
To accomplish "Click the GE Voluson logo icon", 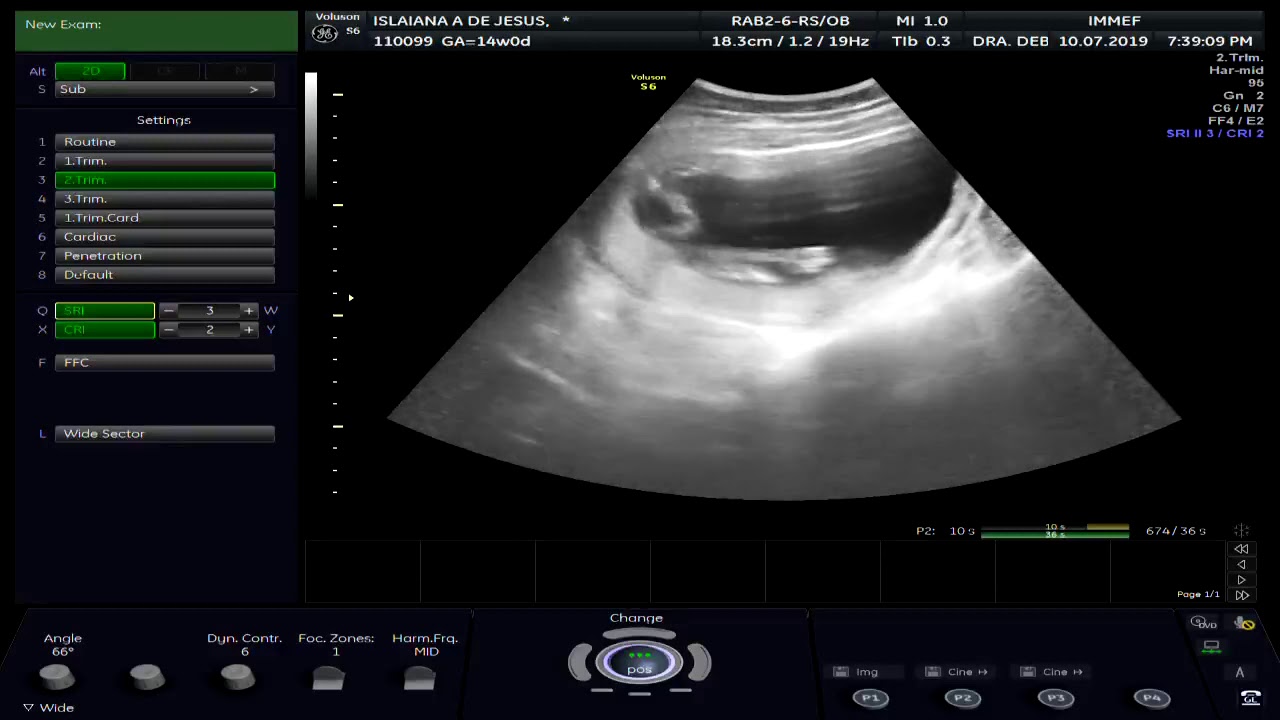I will coord(325,33).
